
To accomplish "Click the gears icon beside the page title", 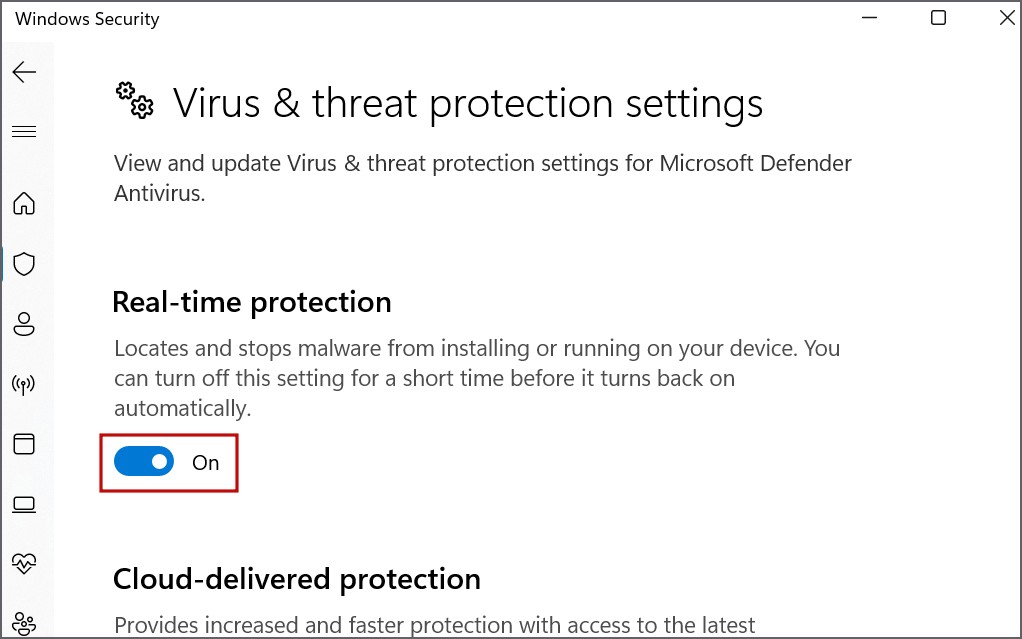I will [135, 100].
